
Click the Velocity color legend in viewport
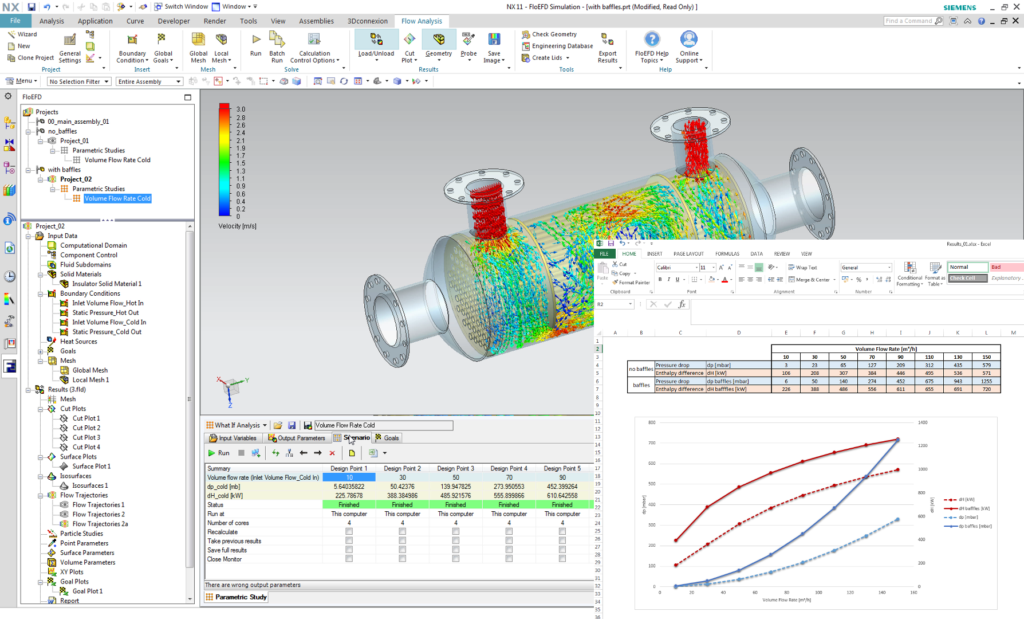(x=222, y=160)
